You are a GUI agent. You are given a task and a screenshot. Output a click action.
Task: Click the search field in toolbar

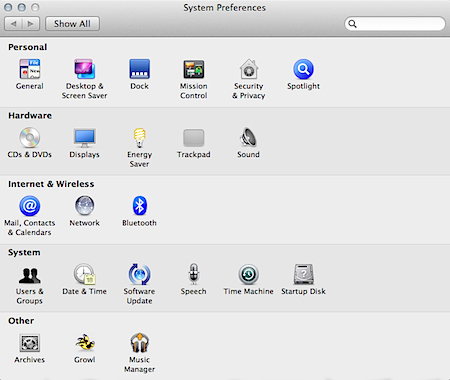pos(395,24)
